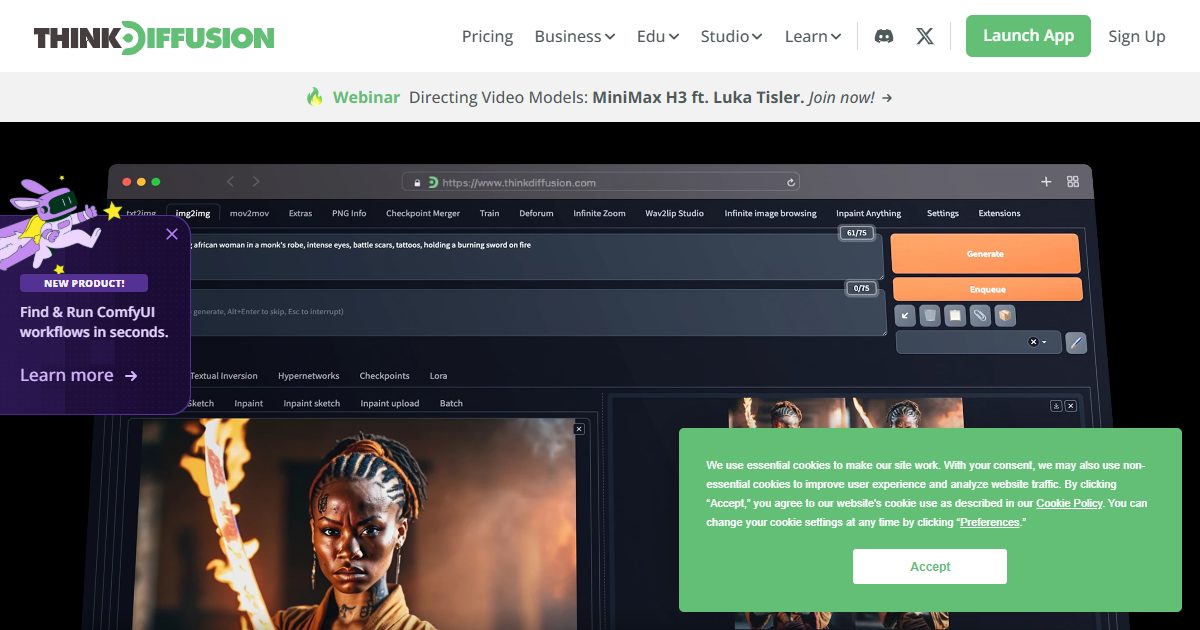Click the orange Generate button
1200x630 pixels.
985,254
